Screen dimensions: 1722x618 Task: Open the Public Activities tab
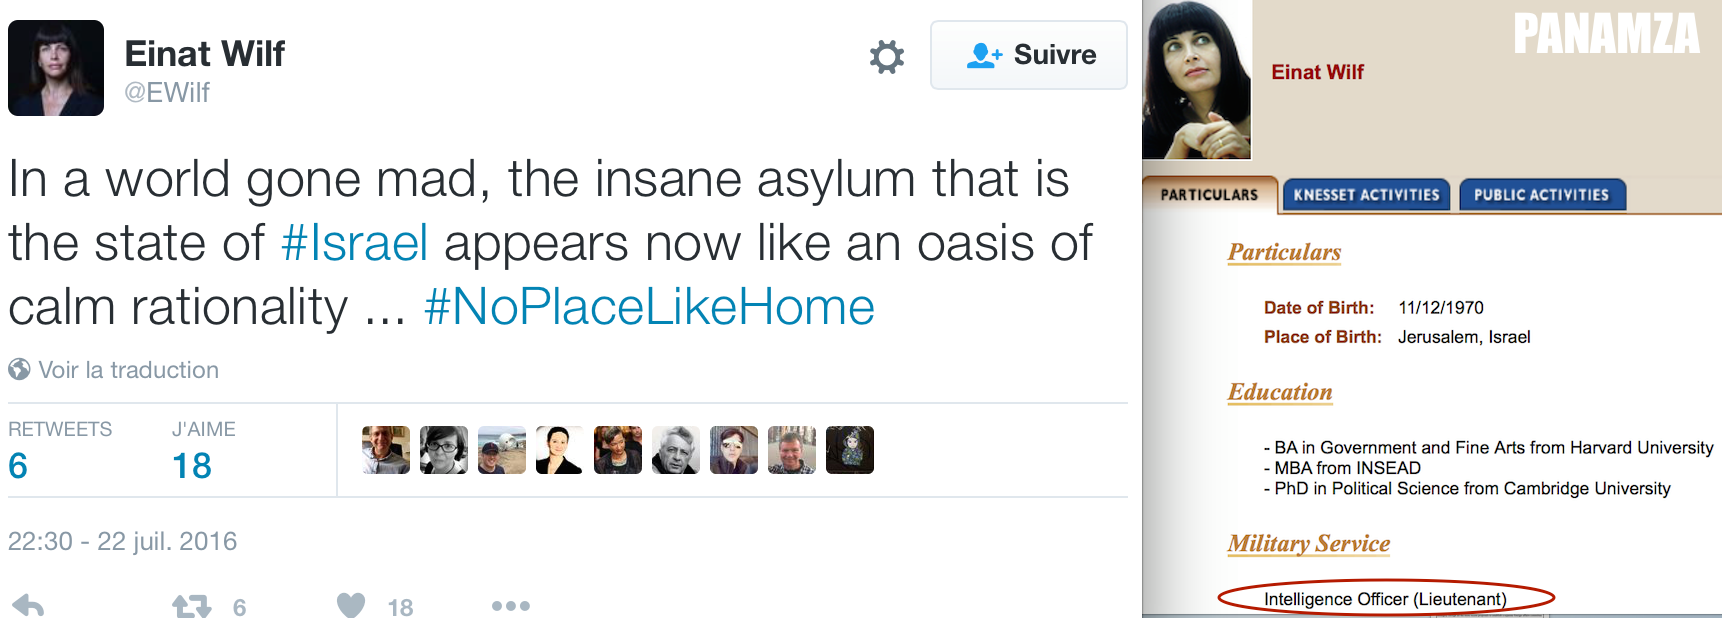(1541, 195)
